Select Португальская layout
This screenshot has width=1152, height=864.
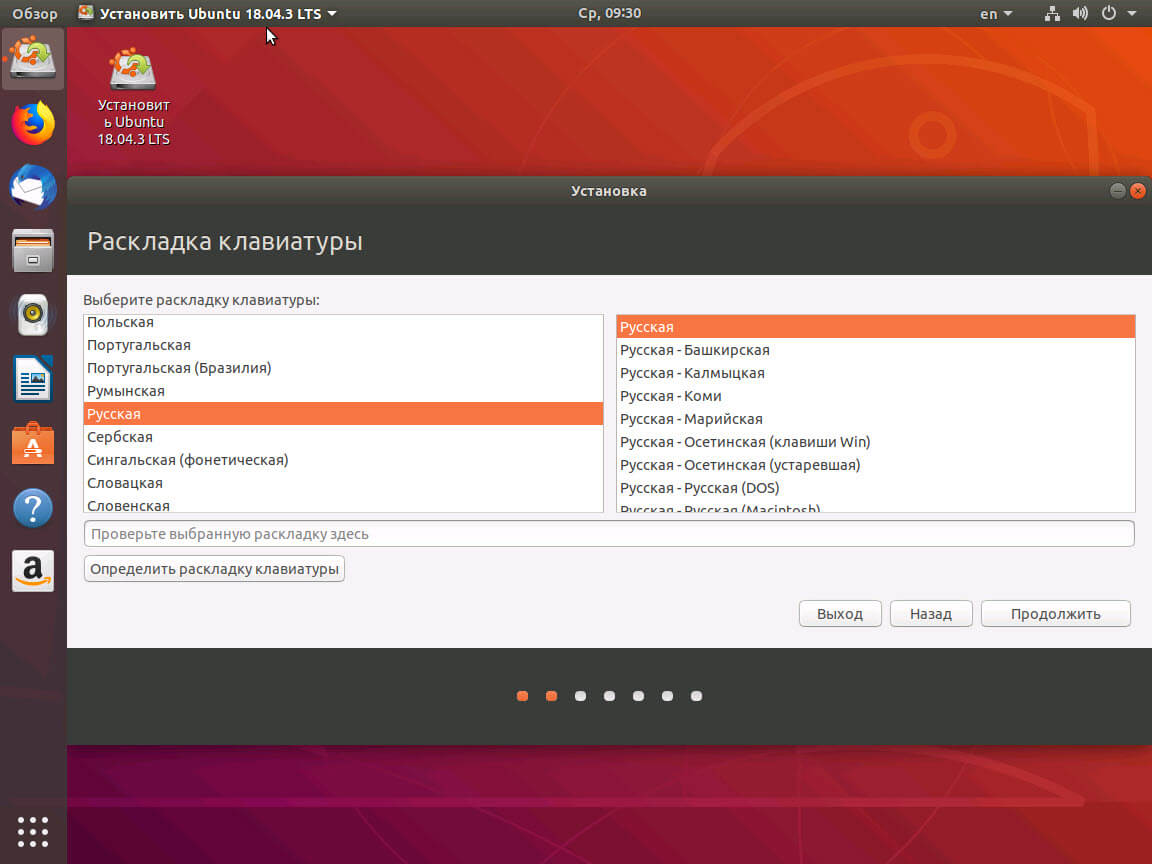(343, 345)
